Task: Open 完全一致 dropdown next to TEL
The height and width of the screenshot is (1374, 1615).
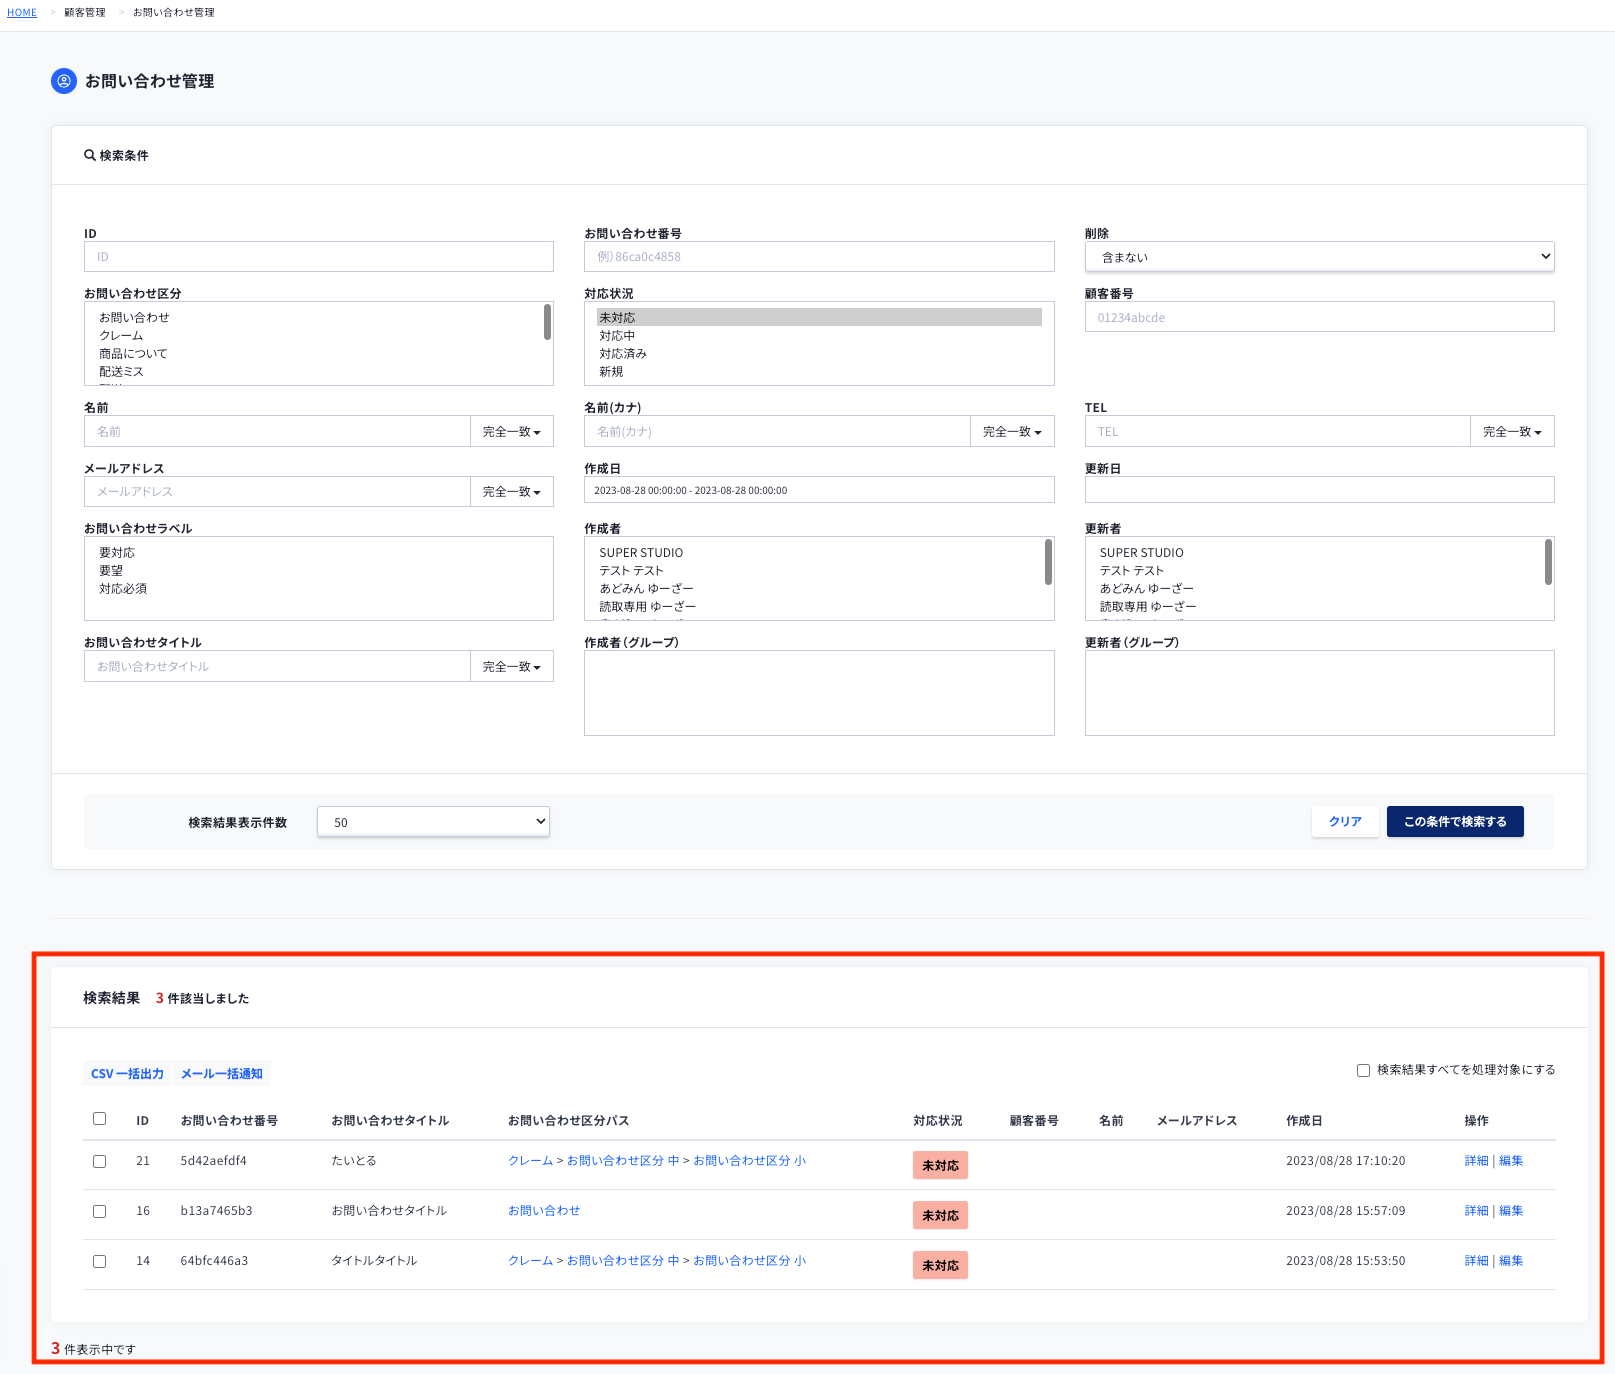Action: [1512, 431]
